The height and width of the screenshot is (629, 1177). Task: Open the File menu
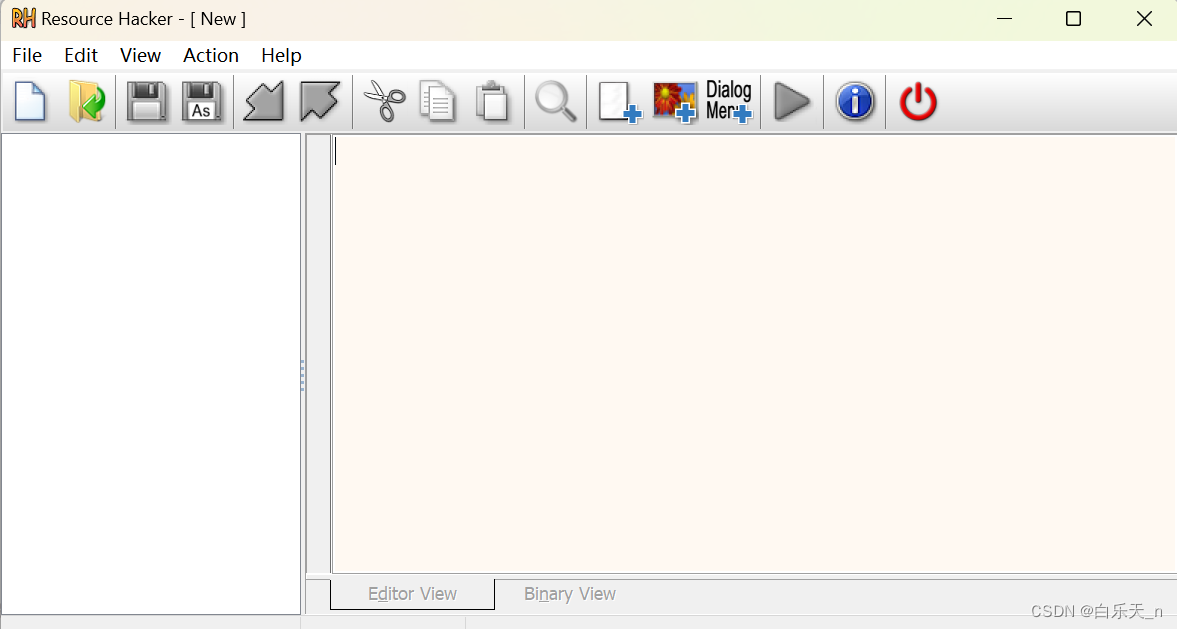pos(27,56)
